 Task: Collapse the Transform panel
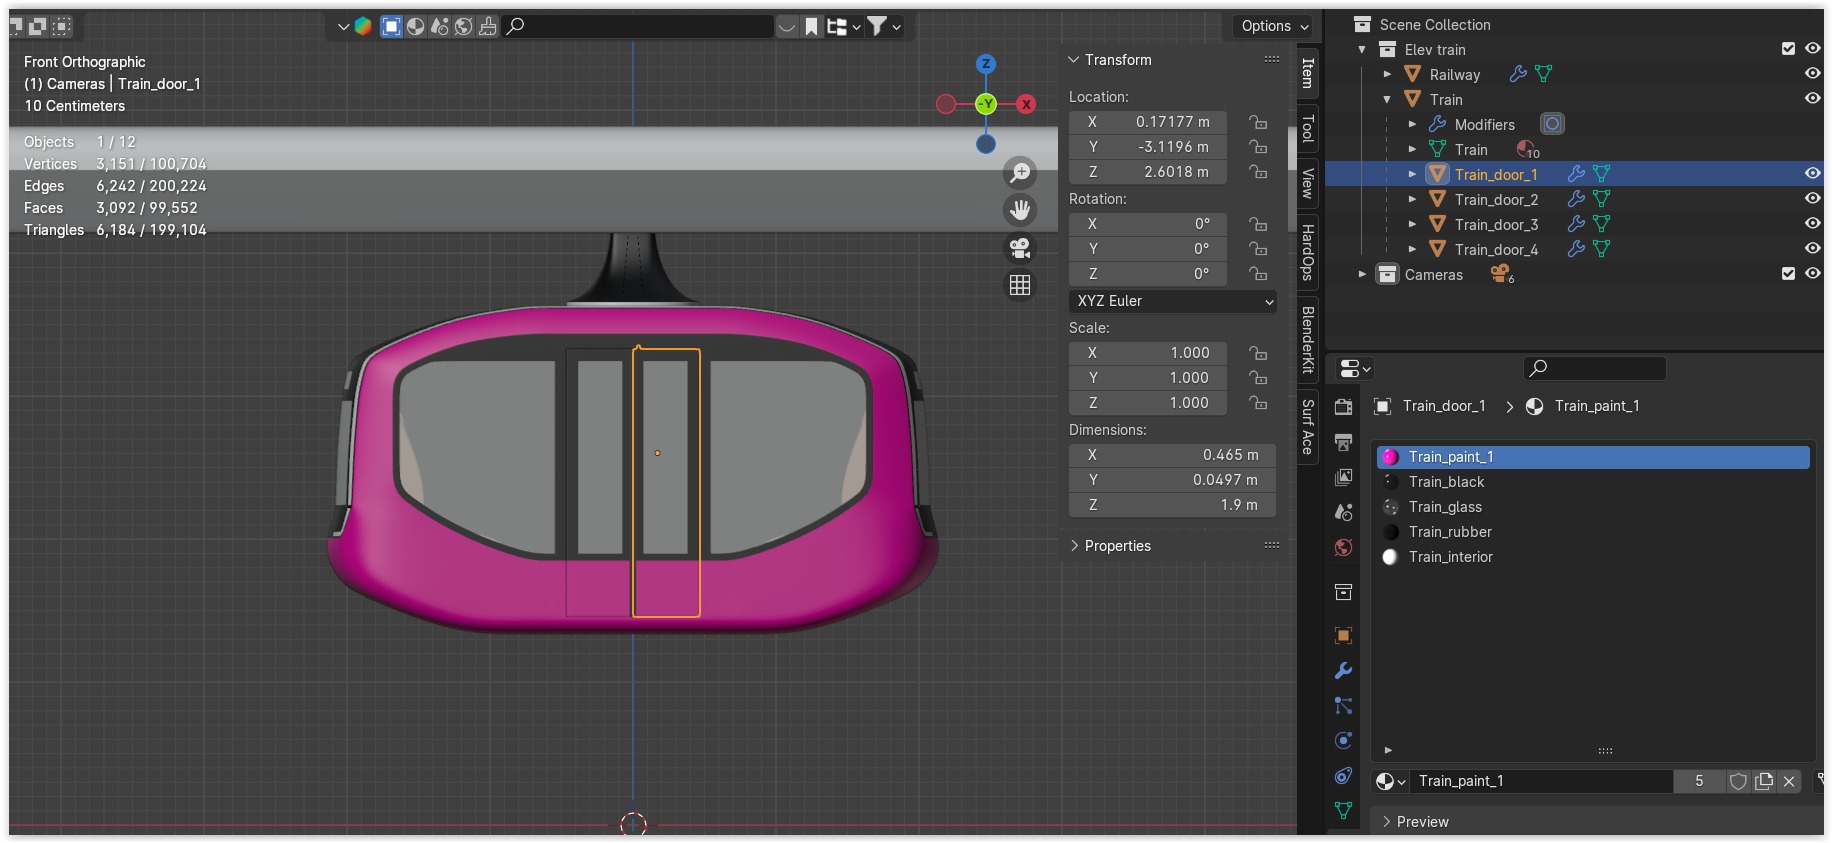1074,60
